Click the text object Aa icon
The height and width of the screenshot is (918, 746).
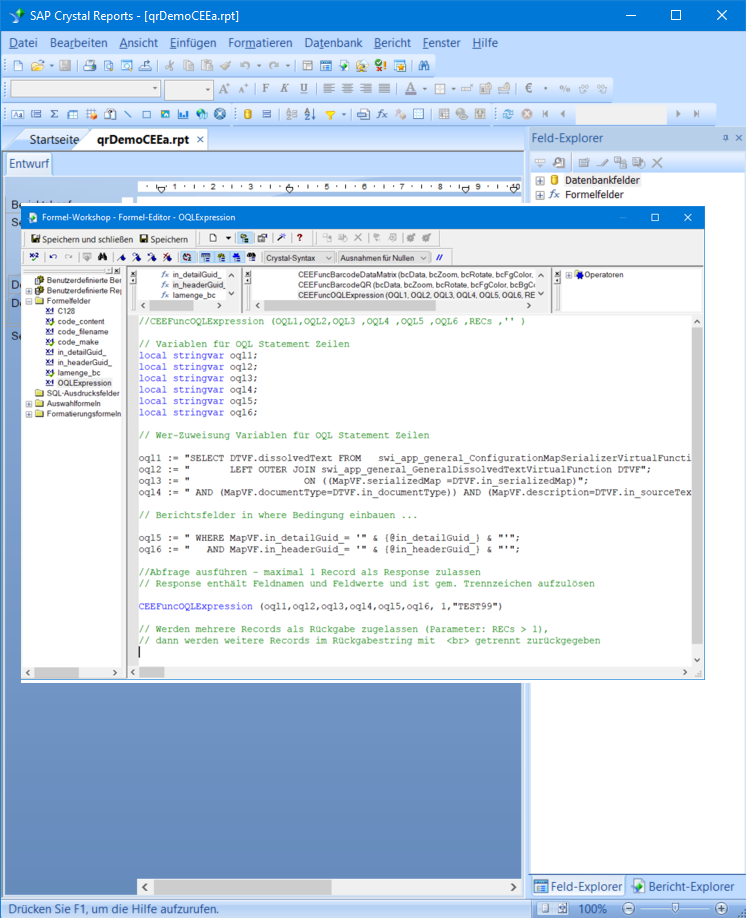pos(18,114)
